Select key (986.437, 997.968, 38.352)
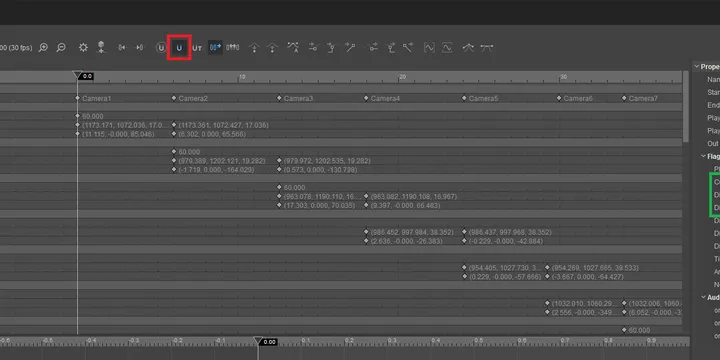Viewport: 720px width, 360px height. (464, 232)
